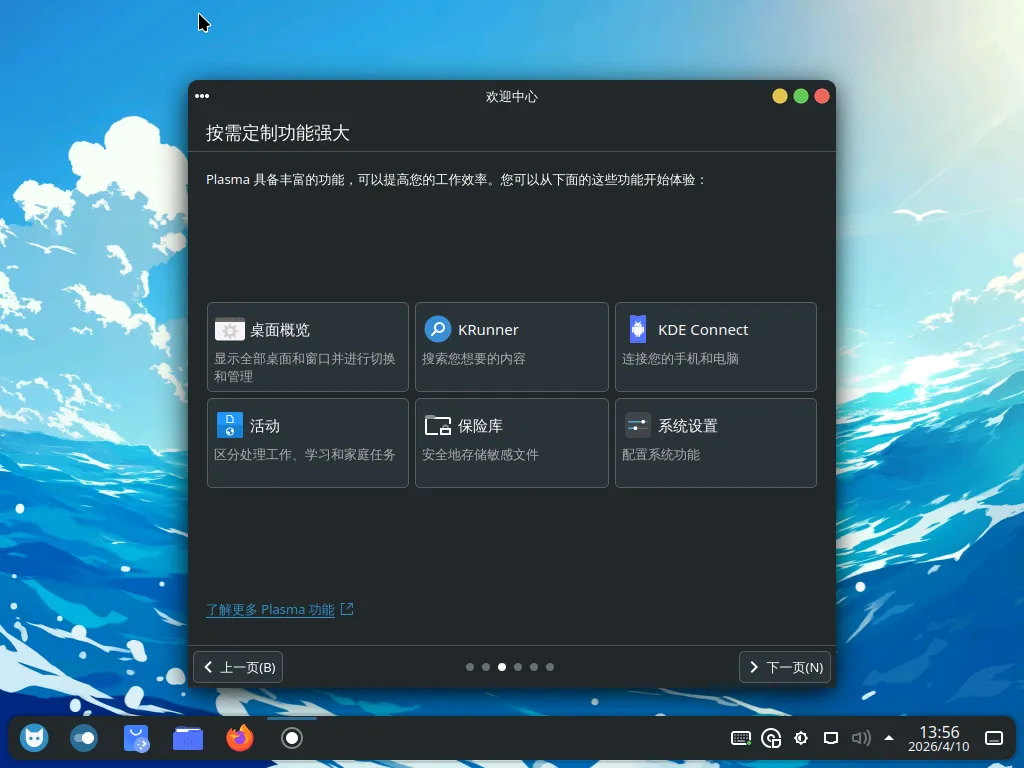Expand hidden system tray icons arrow
This screenshot has height=768, width=1024.
coord(889,739)
